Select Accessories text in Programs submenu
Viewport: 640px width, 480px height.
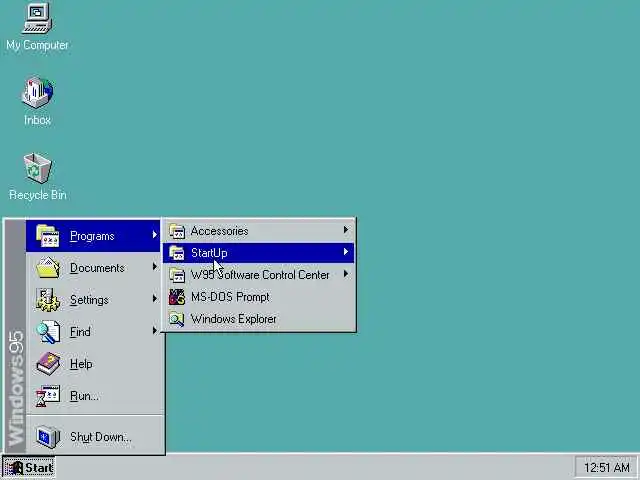[x=220, y=231]
